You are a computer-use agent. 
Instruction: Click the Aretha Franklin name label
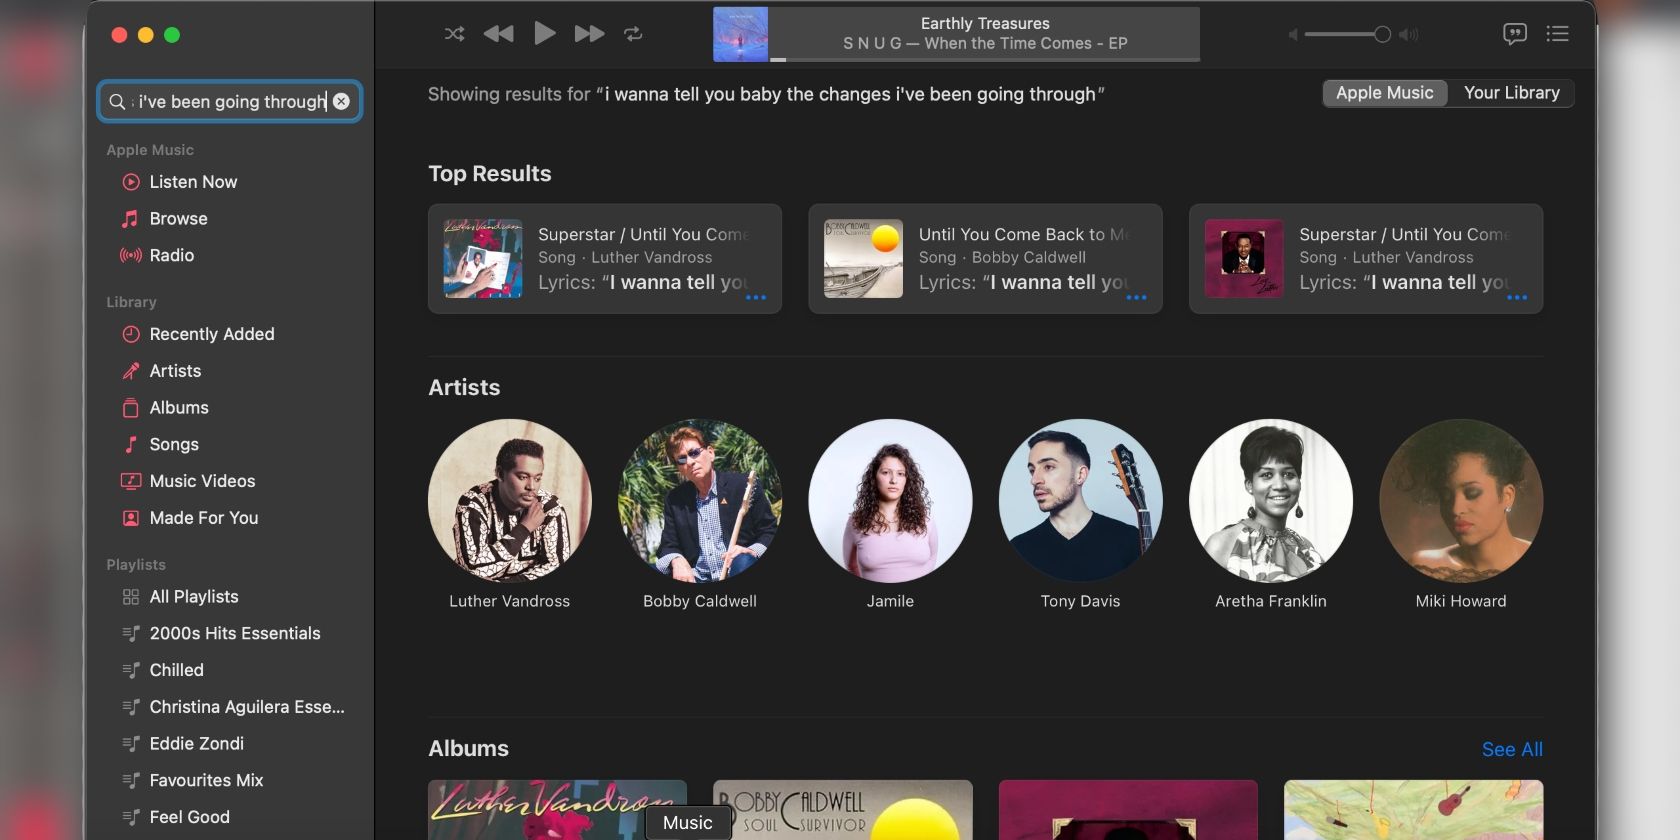click(1271, 601)
